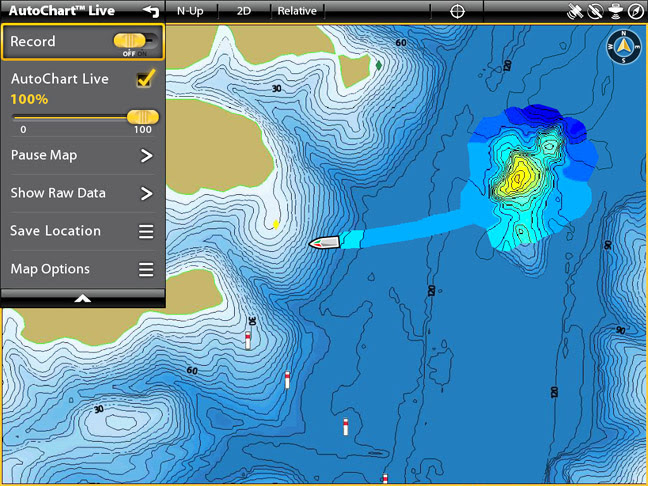648x486 pixels.
Task: Click the slider maximum label 100
Action: pyautogui.click(x=143, y=130)
